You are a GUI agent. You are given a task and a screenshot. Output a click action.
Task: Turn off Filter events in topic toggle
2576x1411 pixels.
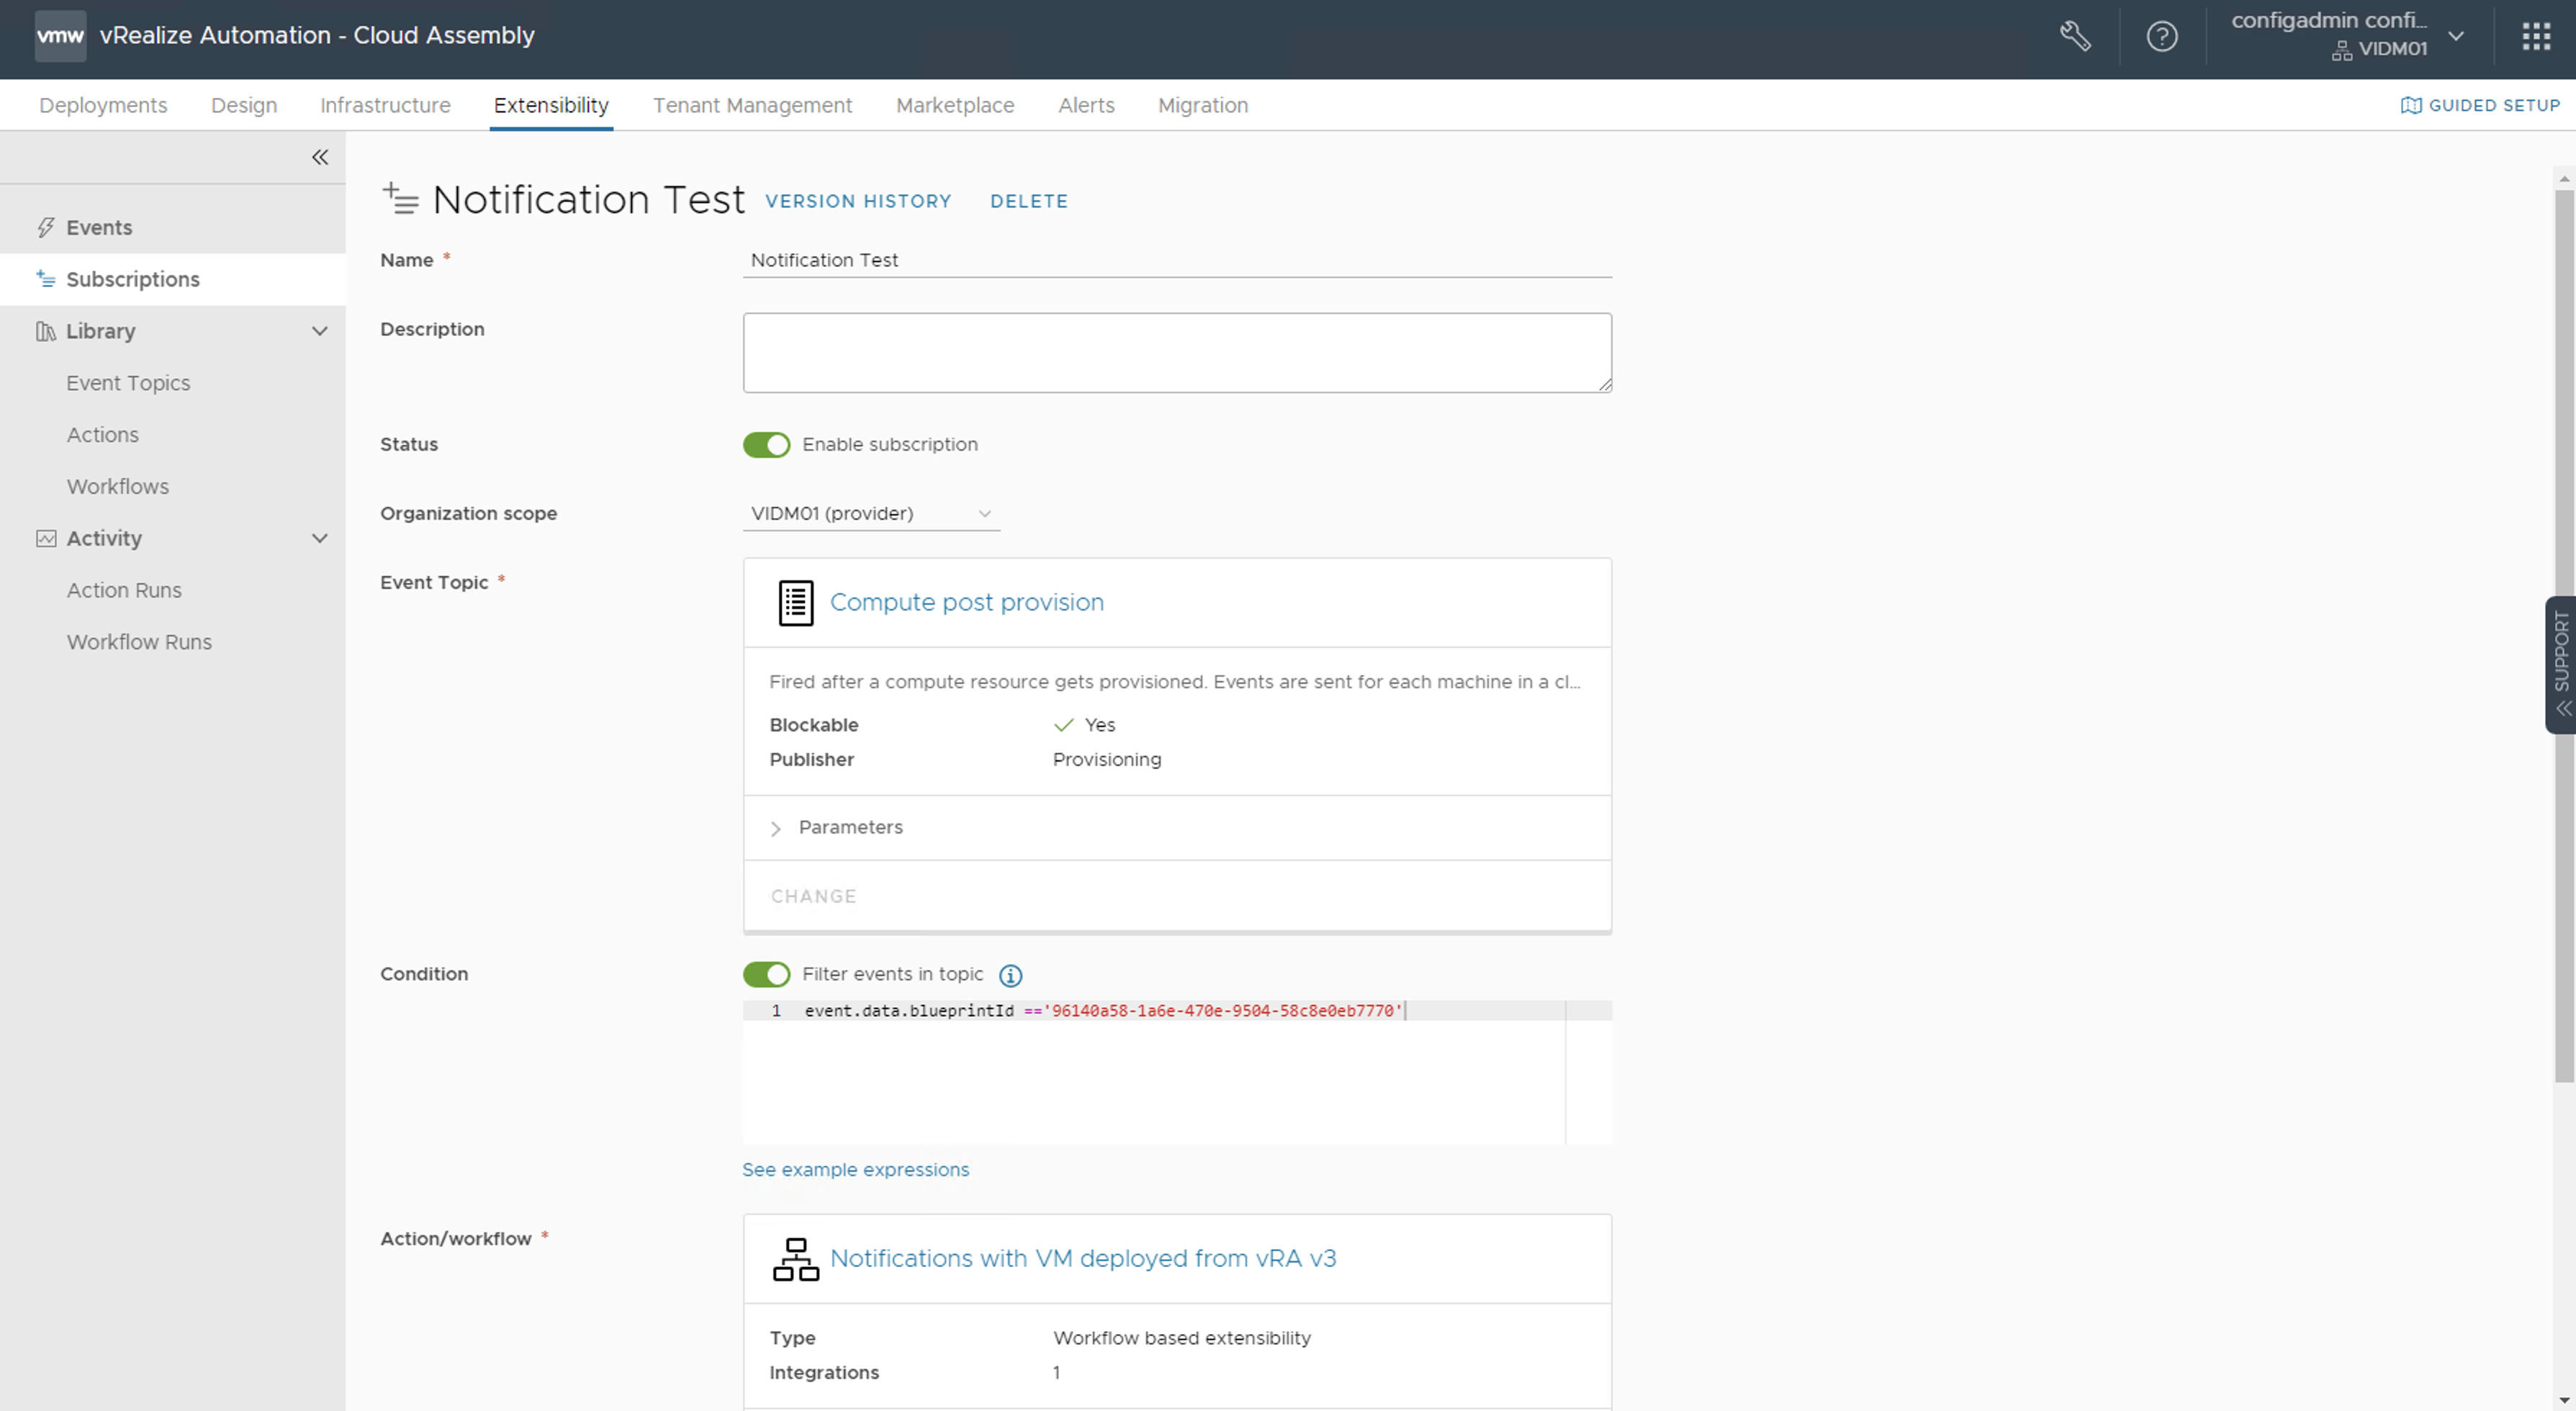(x=766, y=974)
